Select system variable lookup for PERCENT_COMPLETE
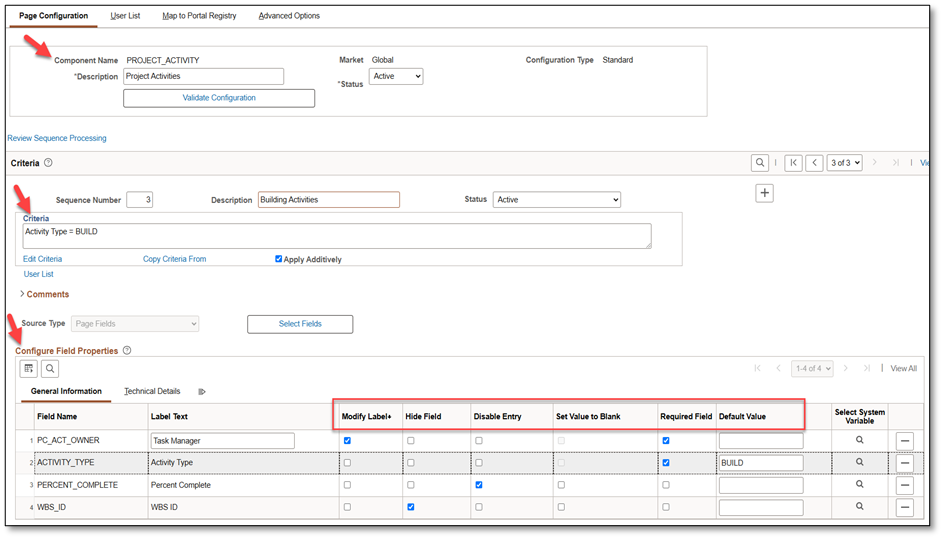This screenshot has height=539, width=943. click(x=859, y=485)
